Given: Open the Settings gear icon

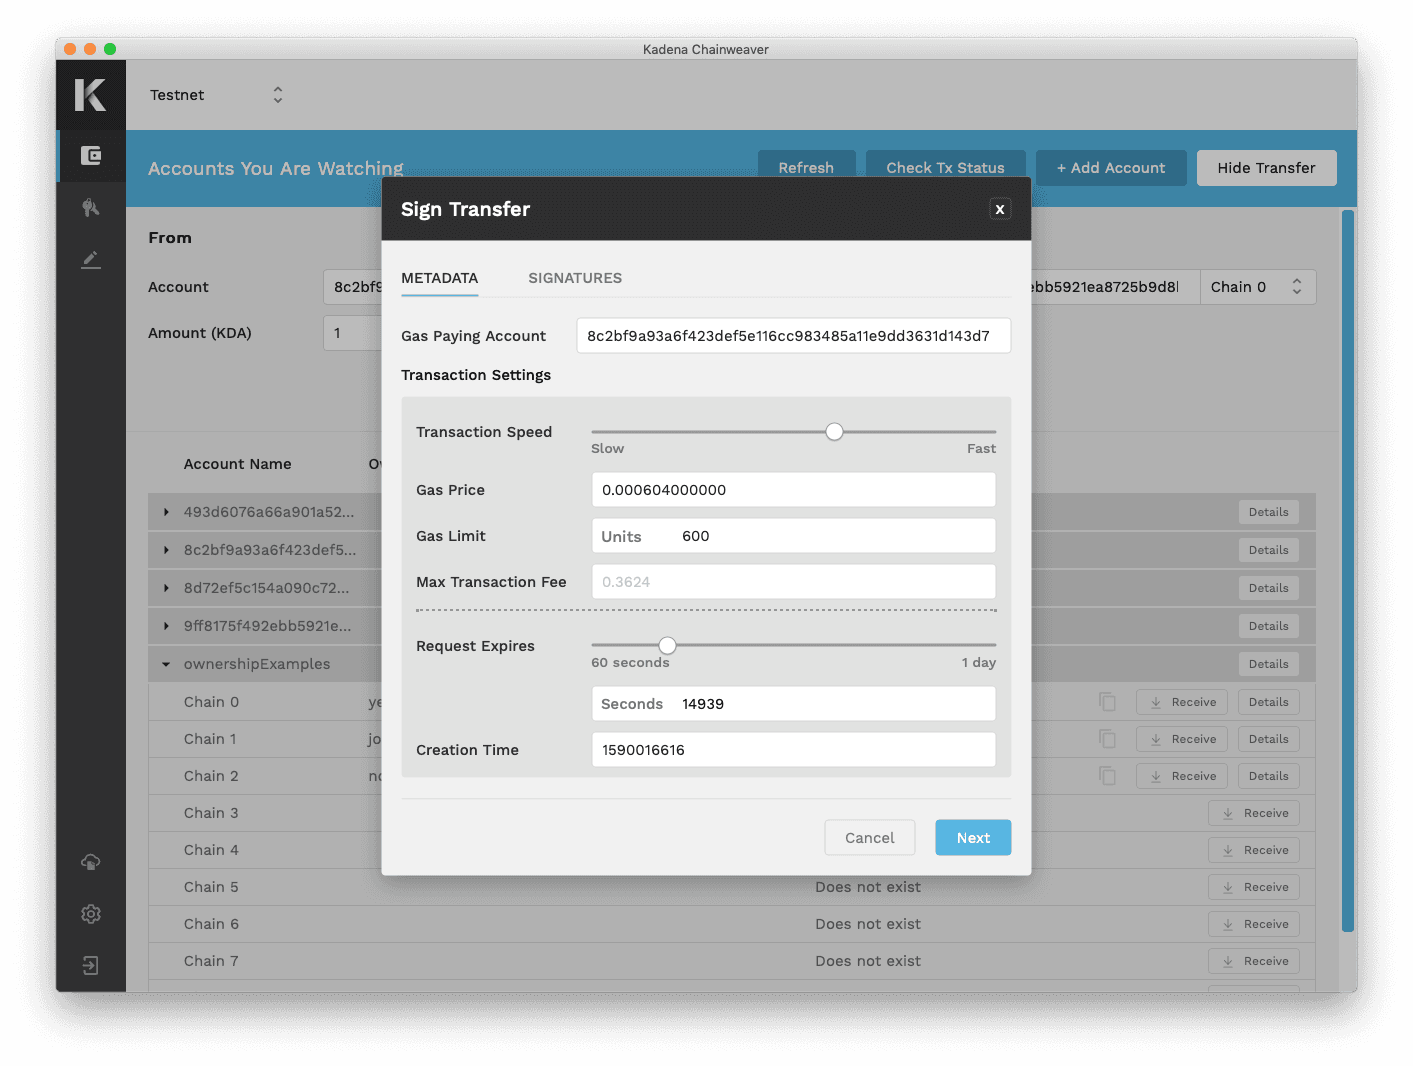Looking at the screenshot, I should click(91, 914).
